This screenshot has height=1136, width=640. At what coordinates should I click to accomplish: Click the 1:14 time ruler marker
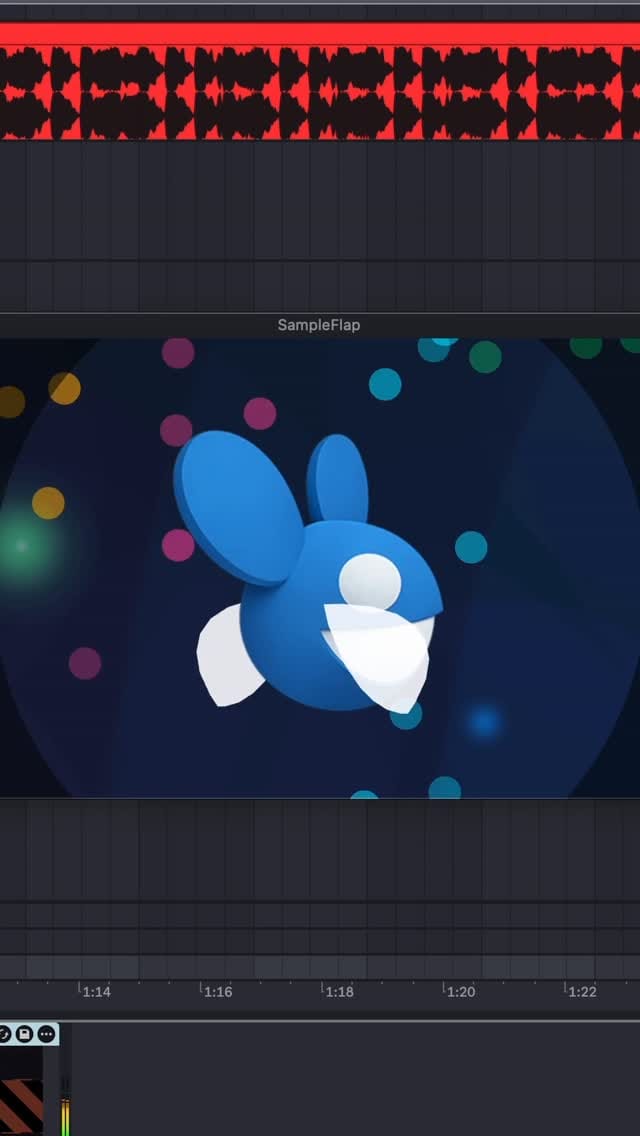click(x=96, y=992)
